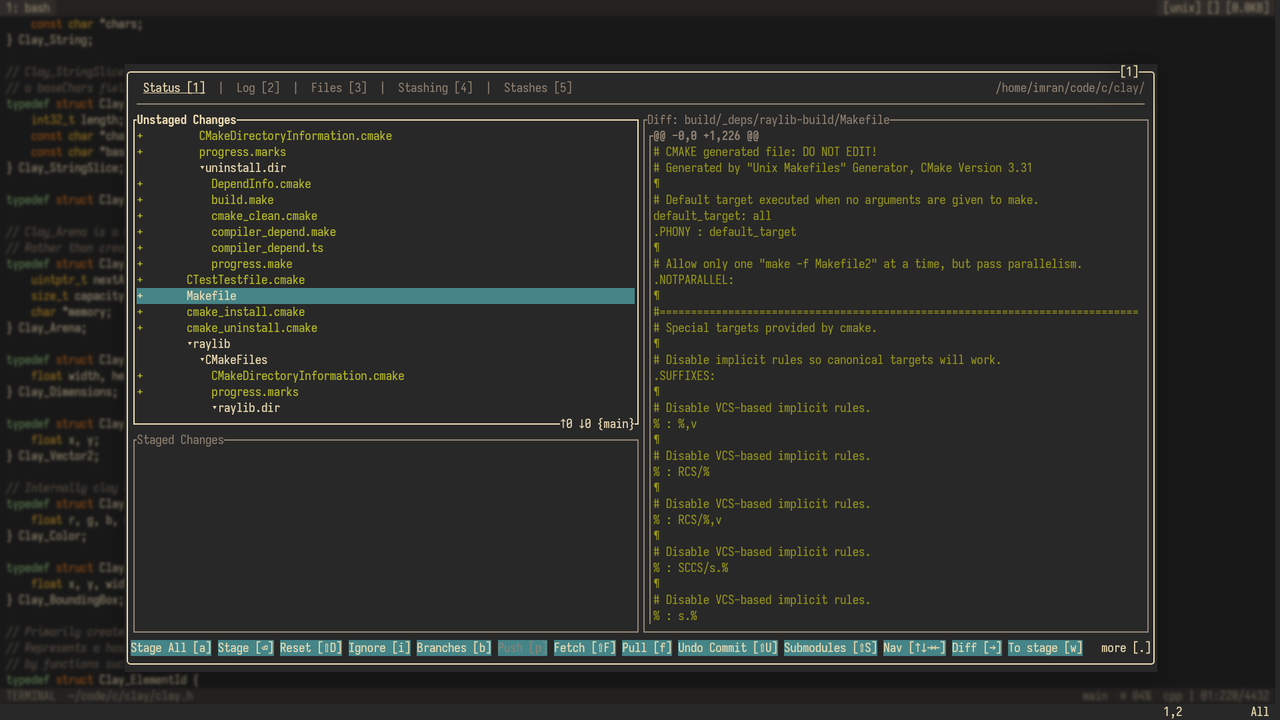The image size is (1280, 720).
Task: Open the Stashes [5] tab
Action: point(537,87)
